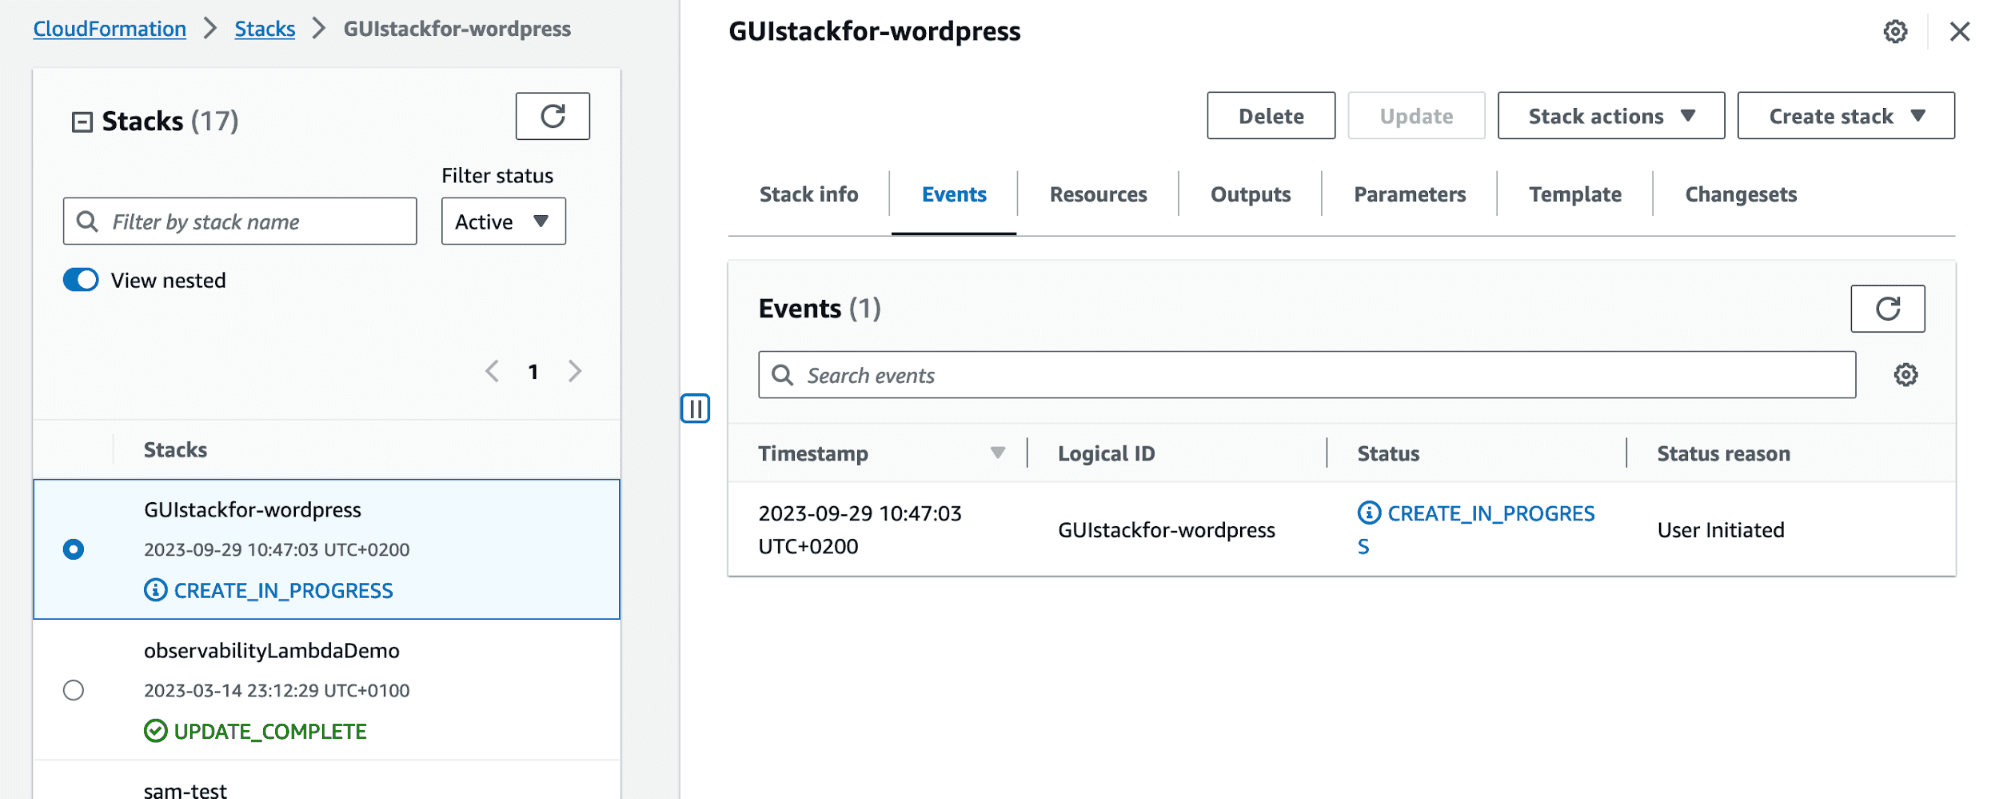
Task: Click GUIstackfor-wordpress in the Logical ID cell
Action: pyautogui.click(x=1166, y=530)
